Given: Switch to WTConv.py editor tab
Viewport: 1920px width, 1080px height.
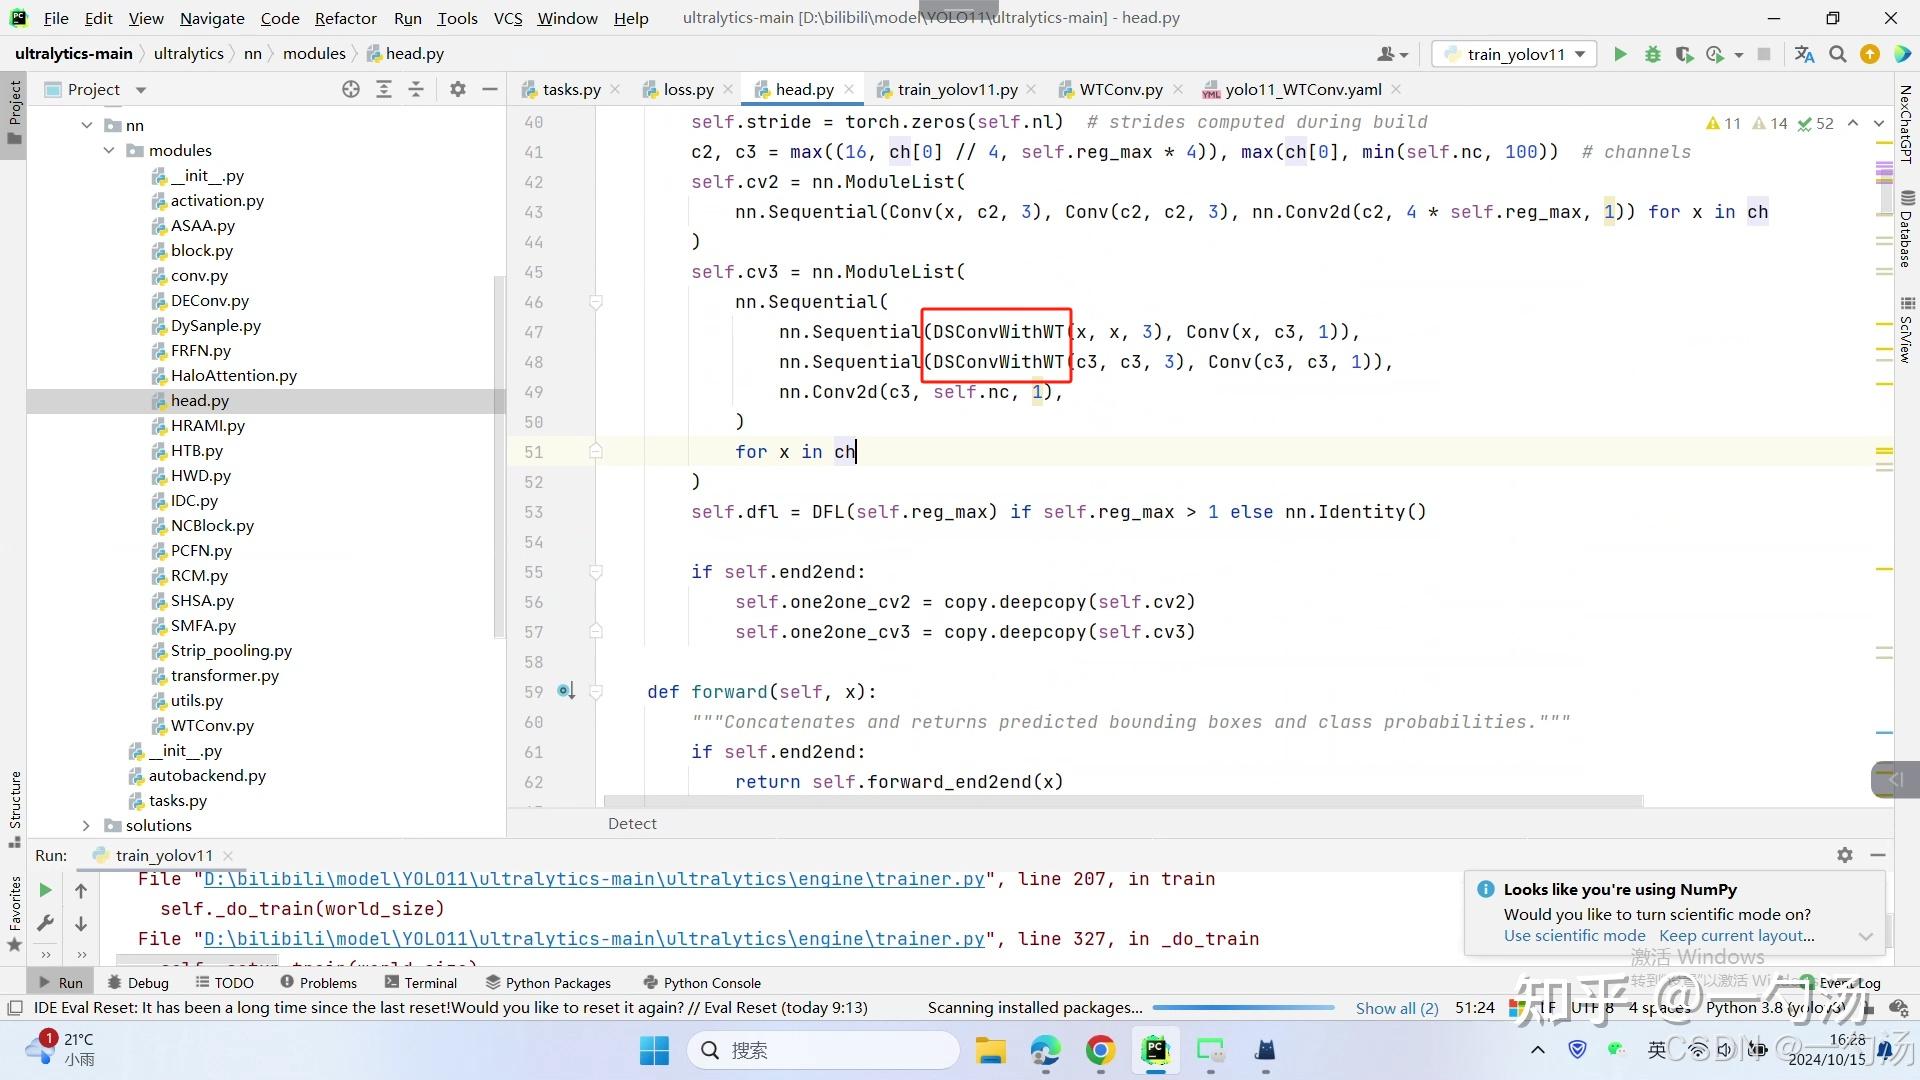Looking at the screenshot, I should [x=1120, y=89].
